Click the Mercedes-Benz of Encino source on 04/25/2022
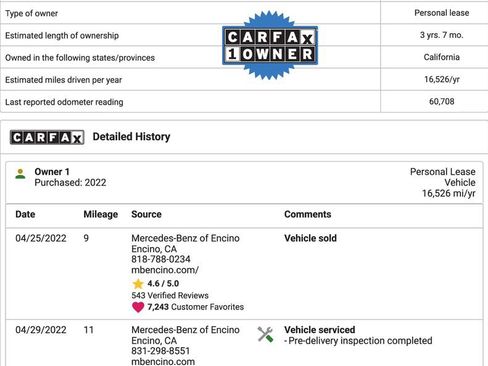488x366 pixels. click(185, 238)
